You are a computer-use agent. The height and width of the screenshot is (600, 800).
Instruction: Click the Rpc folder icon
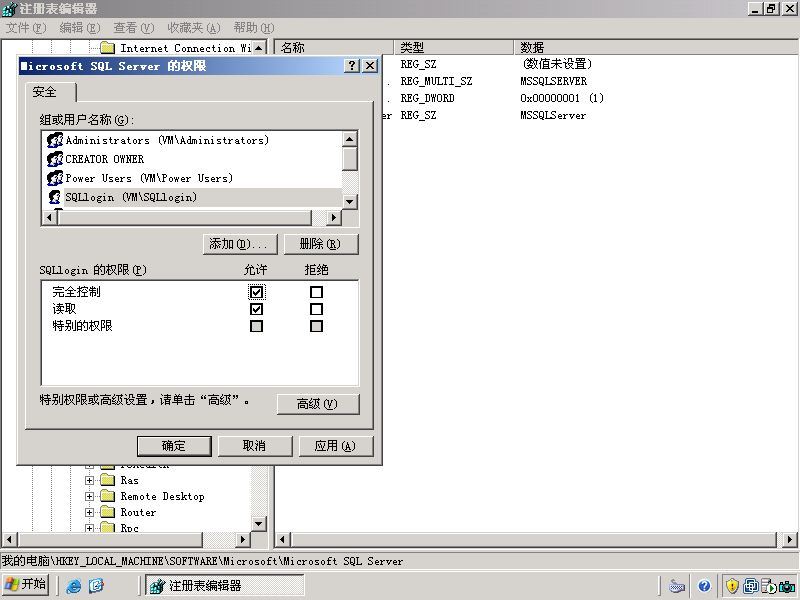point(107,528)
